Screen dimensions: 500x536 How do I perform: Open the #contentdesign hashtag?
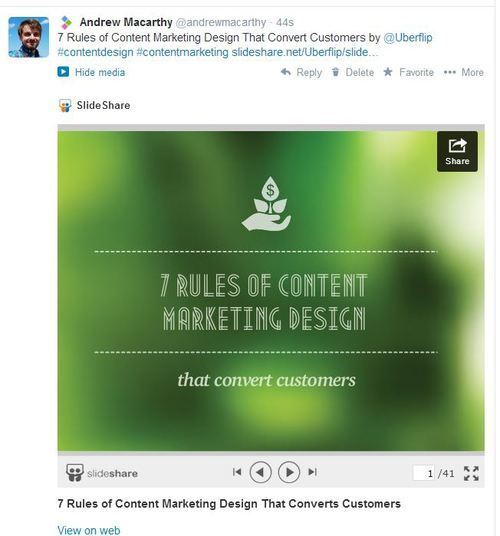click(95, 53)
